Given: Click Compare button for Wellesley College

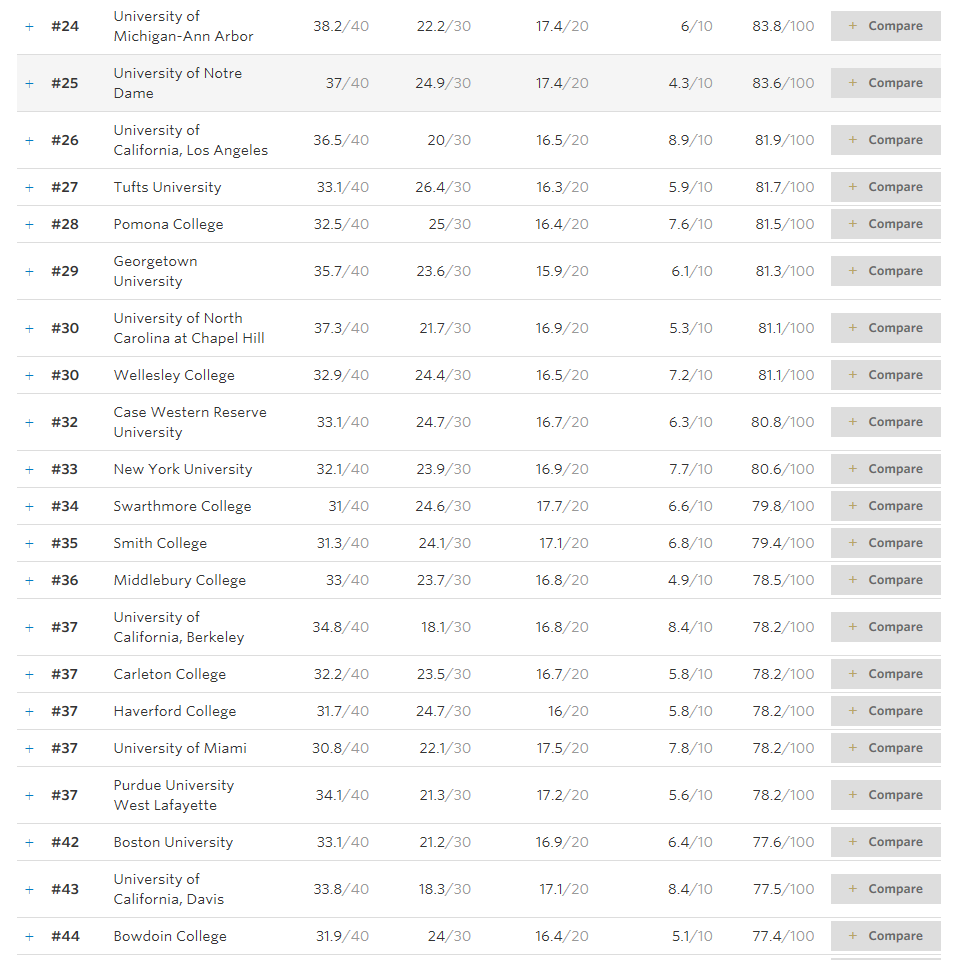Looking at the screenshot, I should coord(885,375).
